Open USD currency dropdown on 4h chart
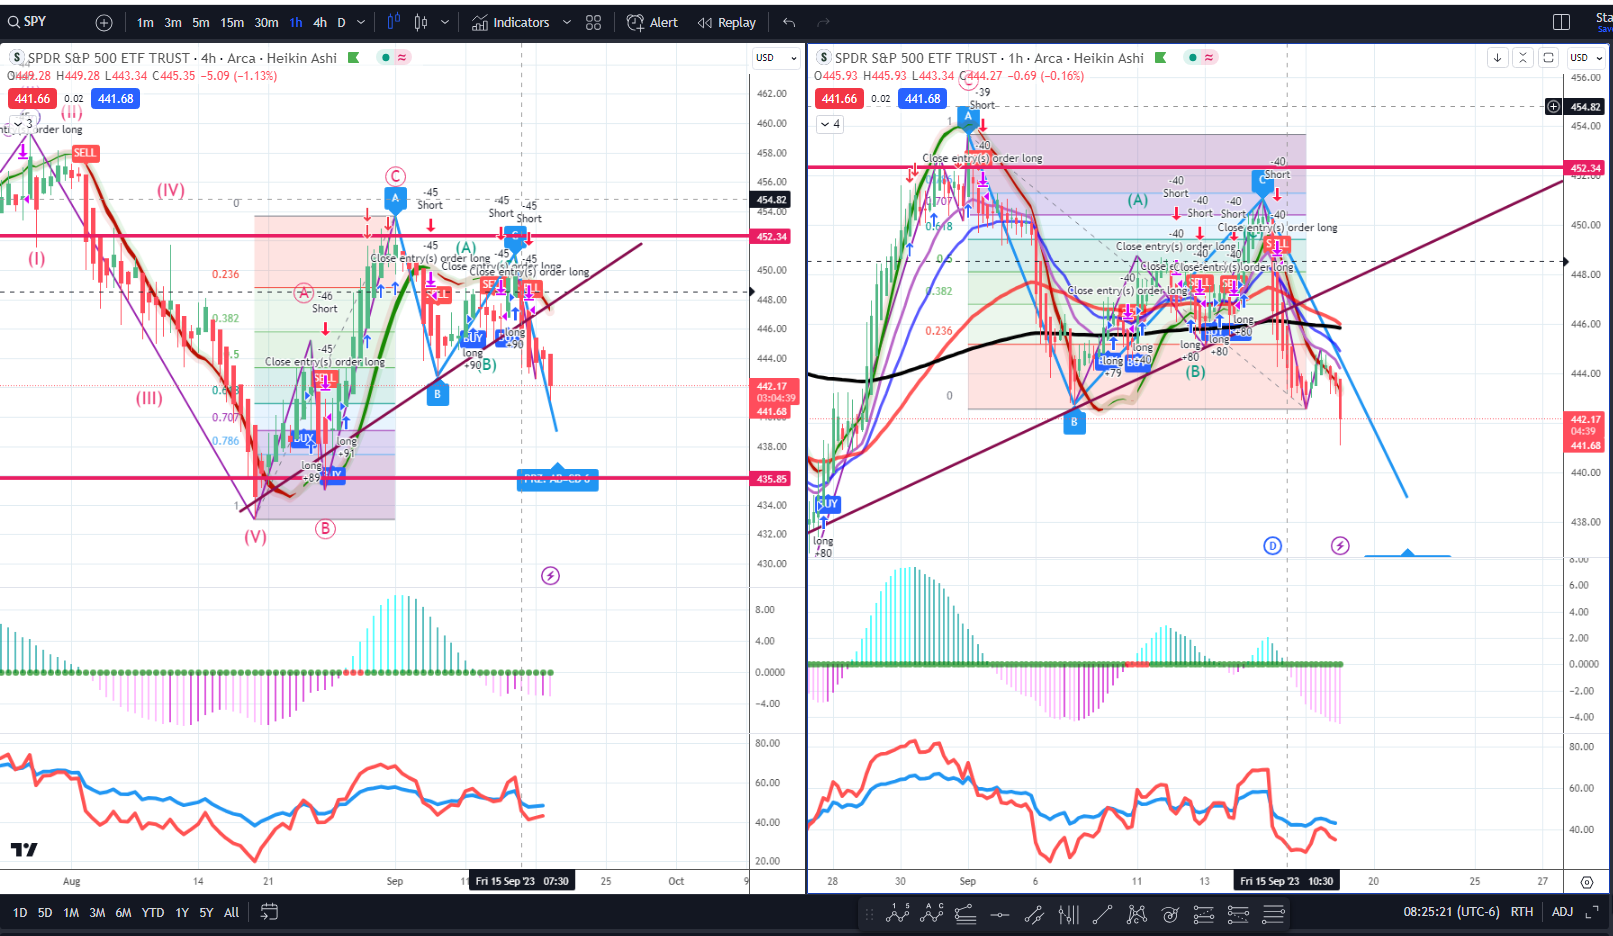 (776, 58)
